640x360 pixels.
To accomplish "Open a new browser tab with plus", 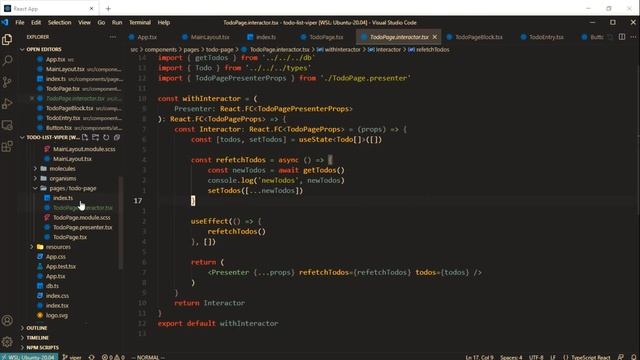I will click(108, 9).
